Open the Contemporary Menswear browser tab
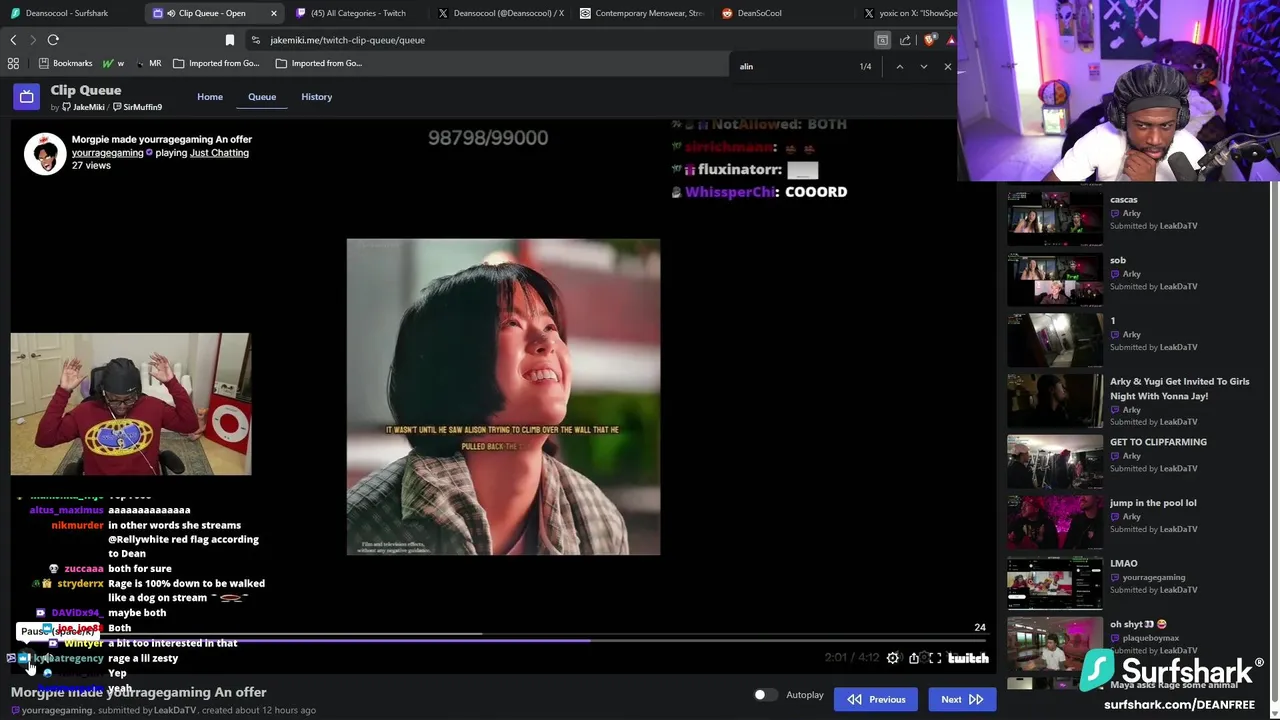1280x720 pixels. pos(643,13)
